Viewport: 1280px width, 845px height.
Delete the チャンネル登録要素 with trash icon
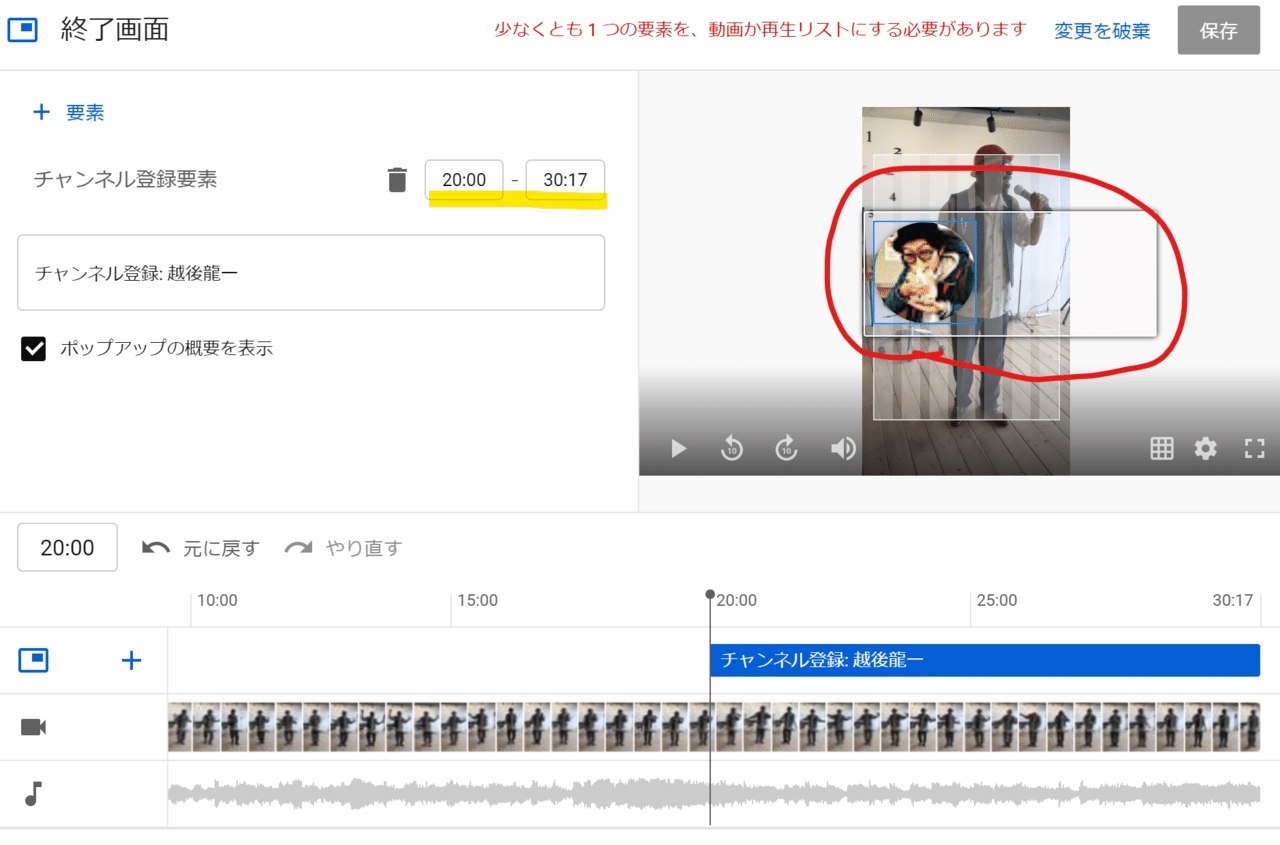(x=397, y=180)
